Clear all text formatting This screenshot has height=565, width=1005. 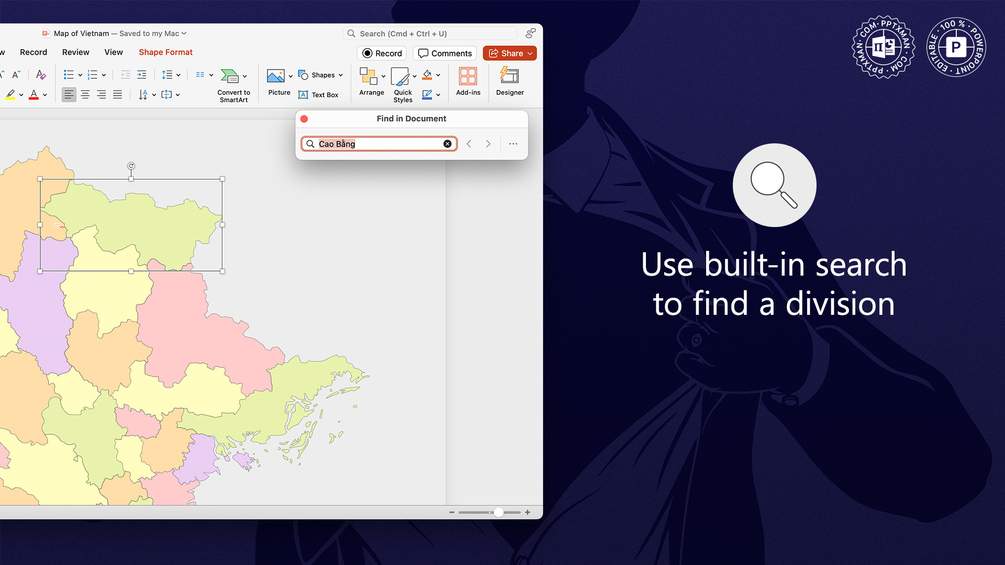tap(40, 75)
